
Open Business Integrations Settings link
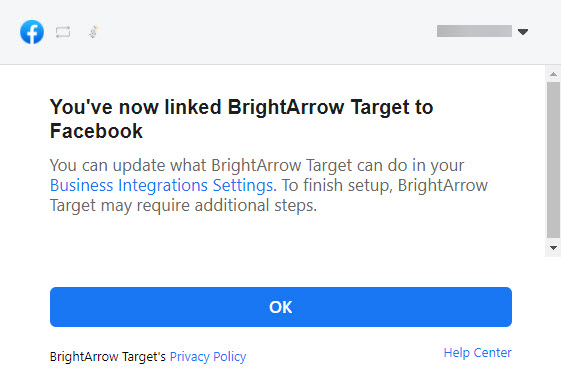pyautogui.click(x=163, y=185)
